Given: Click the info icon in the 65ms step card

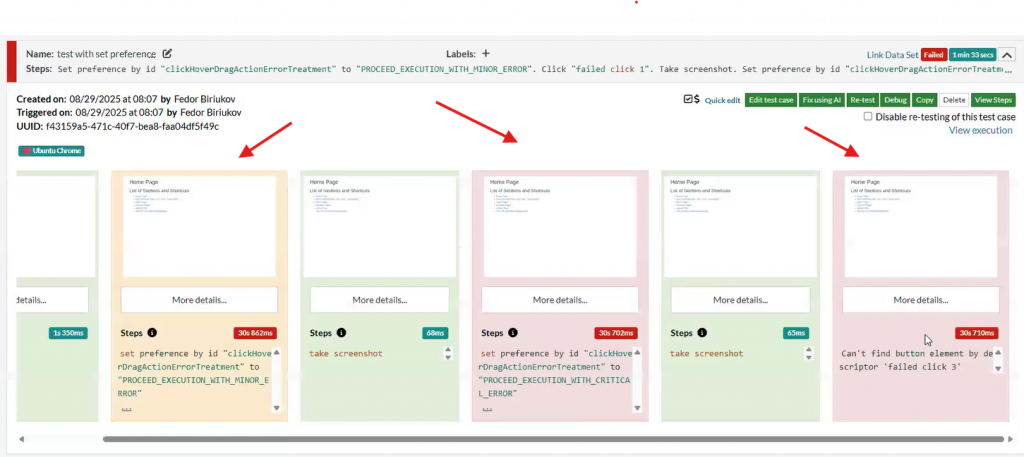Looking at the screenshot, I should pyautogui.click(x=702, y=333).
